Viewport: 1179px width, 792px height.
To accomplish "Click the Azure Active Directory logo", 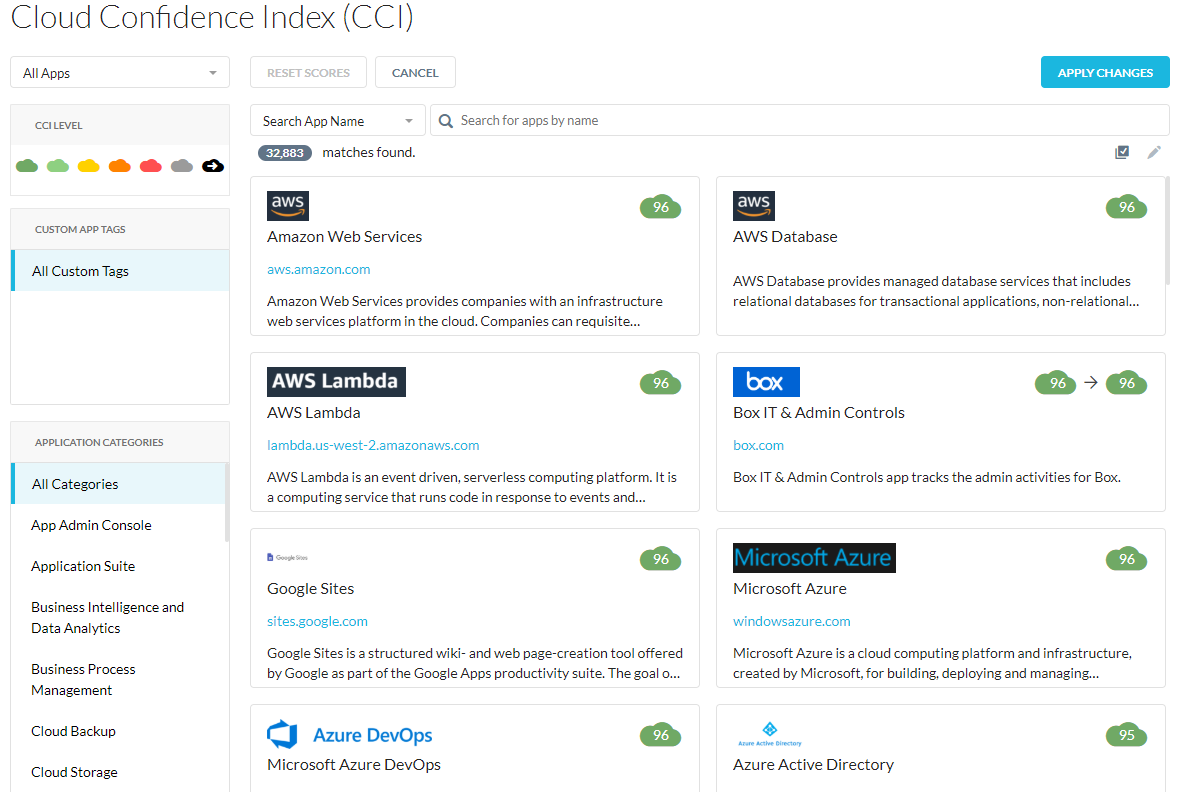I will pos(769,733).
